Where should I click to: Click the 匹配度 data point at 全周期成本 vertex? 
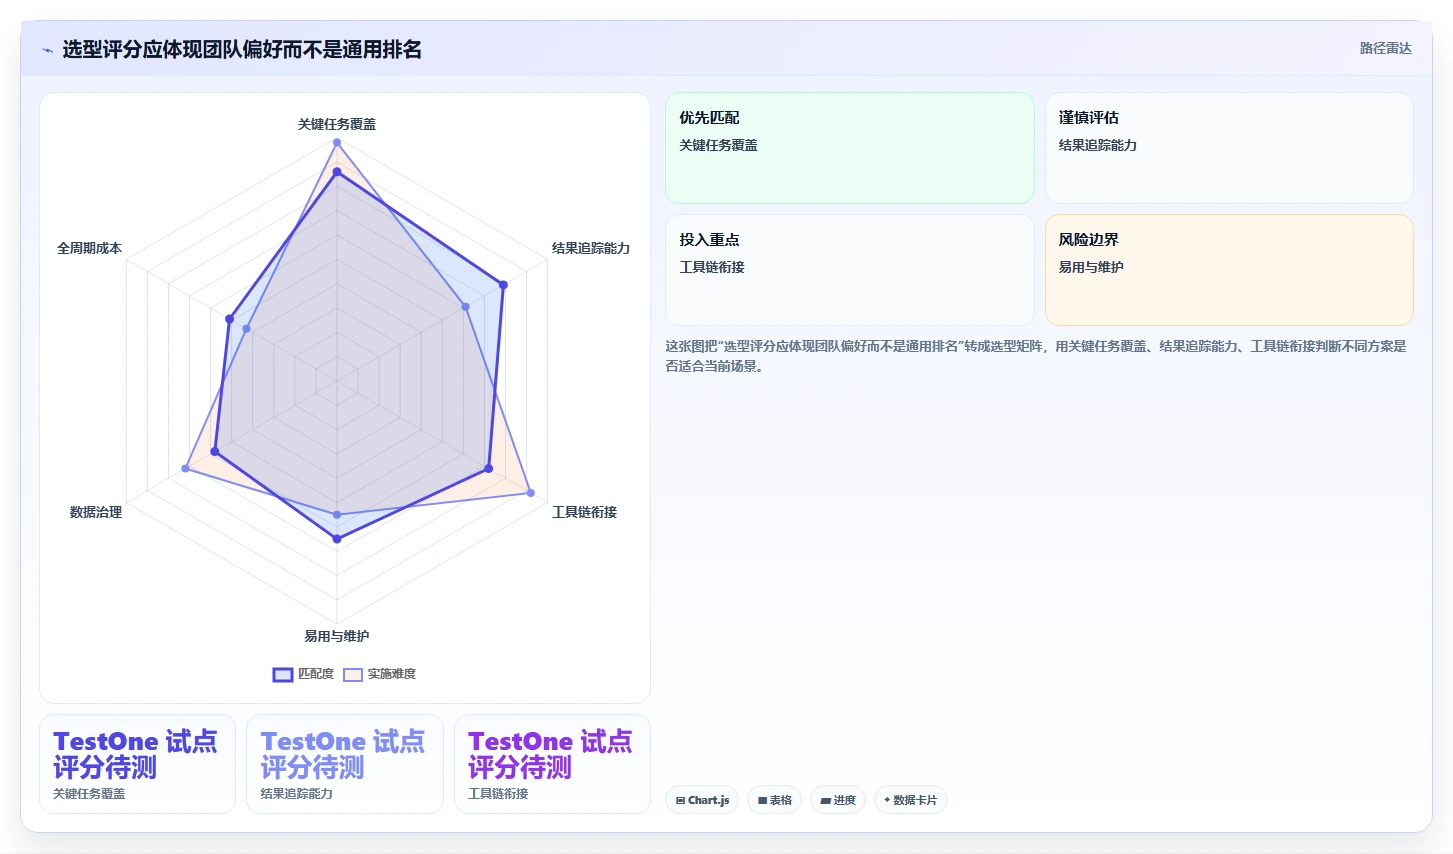pos(229,319)
